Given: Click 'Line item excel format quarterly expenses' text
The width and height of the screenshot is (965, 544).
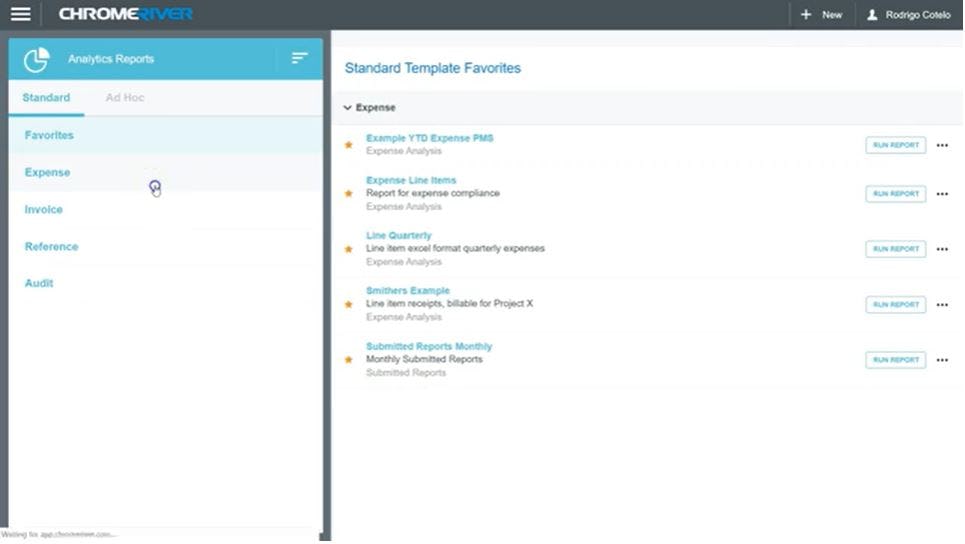Looking at the screenshot, I should [x=455, y=249].
